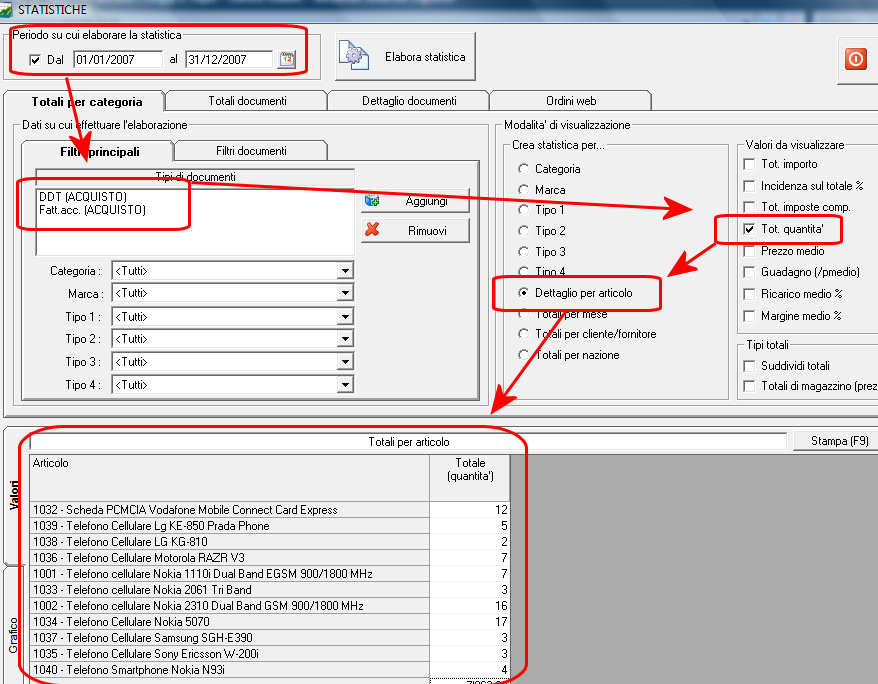Enable Tot. imposte comp. checkbox
This screenshot has height=684, width=878.
[749, 207]
